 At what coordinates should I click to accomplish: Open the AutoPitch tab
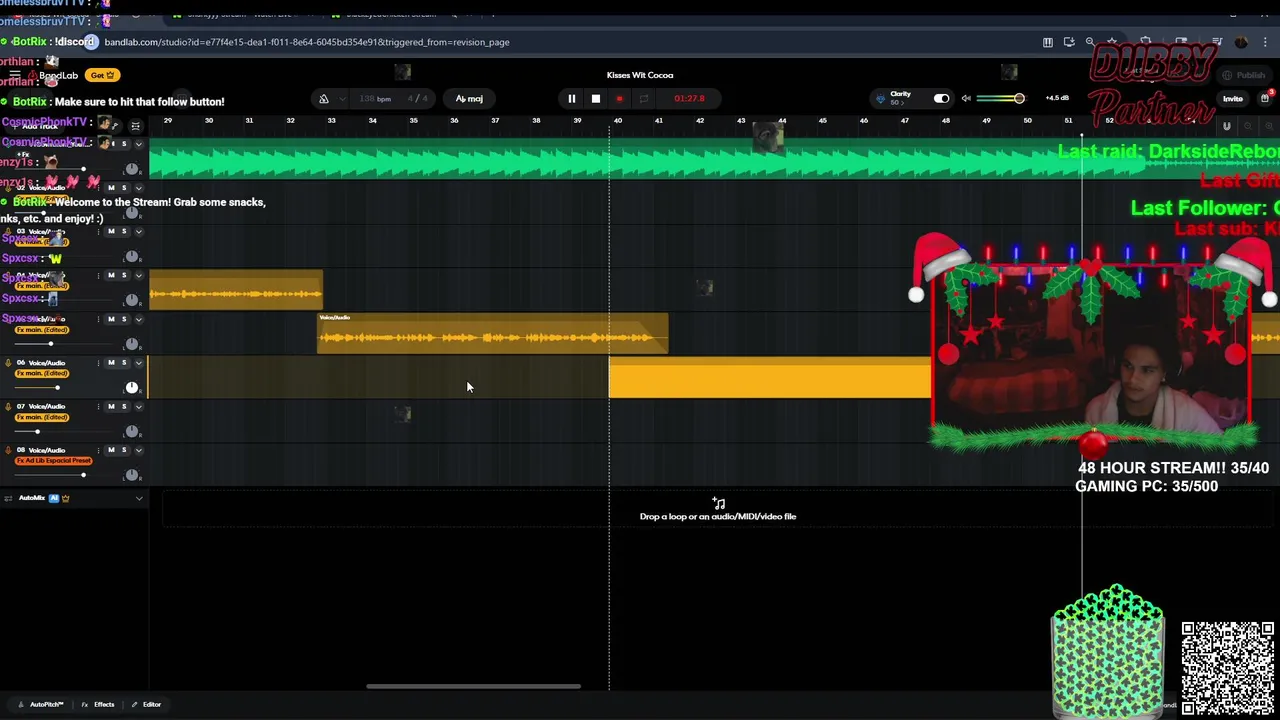(40, 705)
